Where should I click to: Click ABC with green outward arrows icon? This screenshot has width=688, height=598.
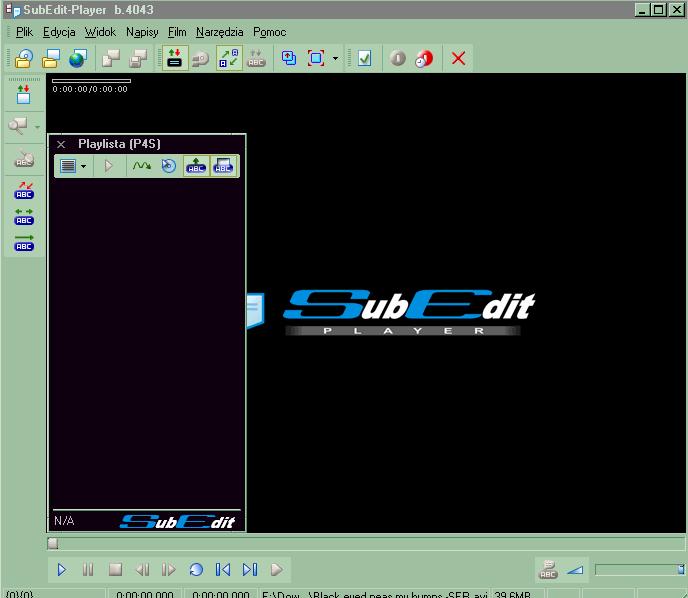coord(24,217)
